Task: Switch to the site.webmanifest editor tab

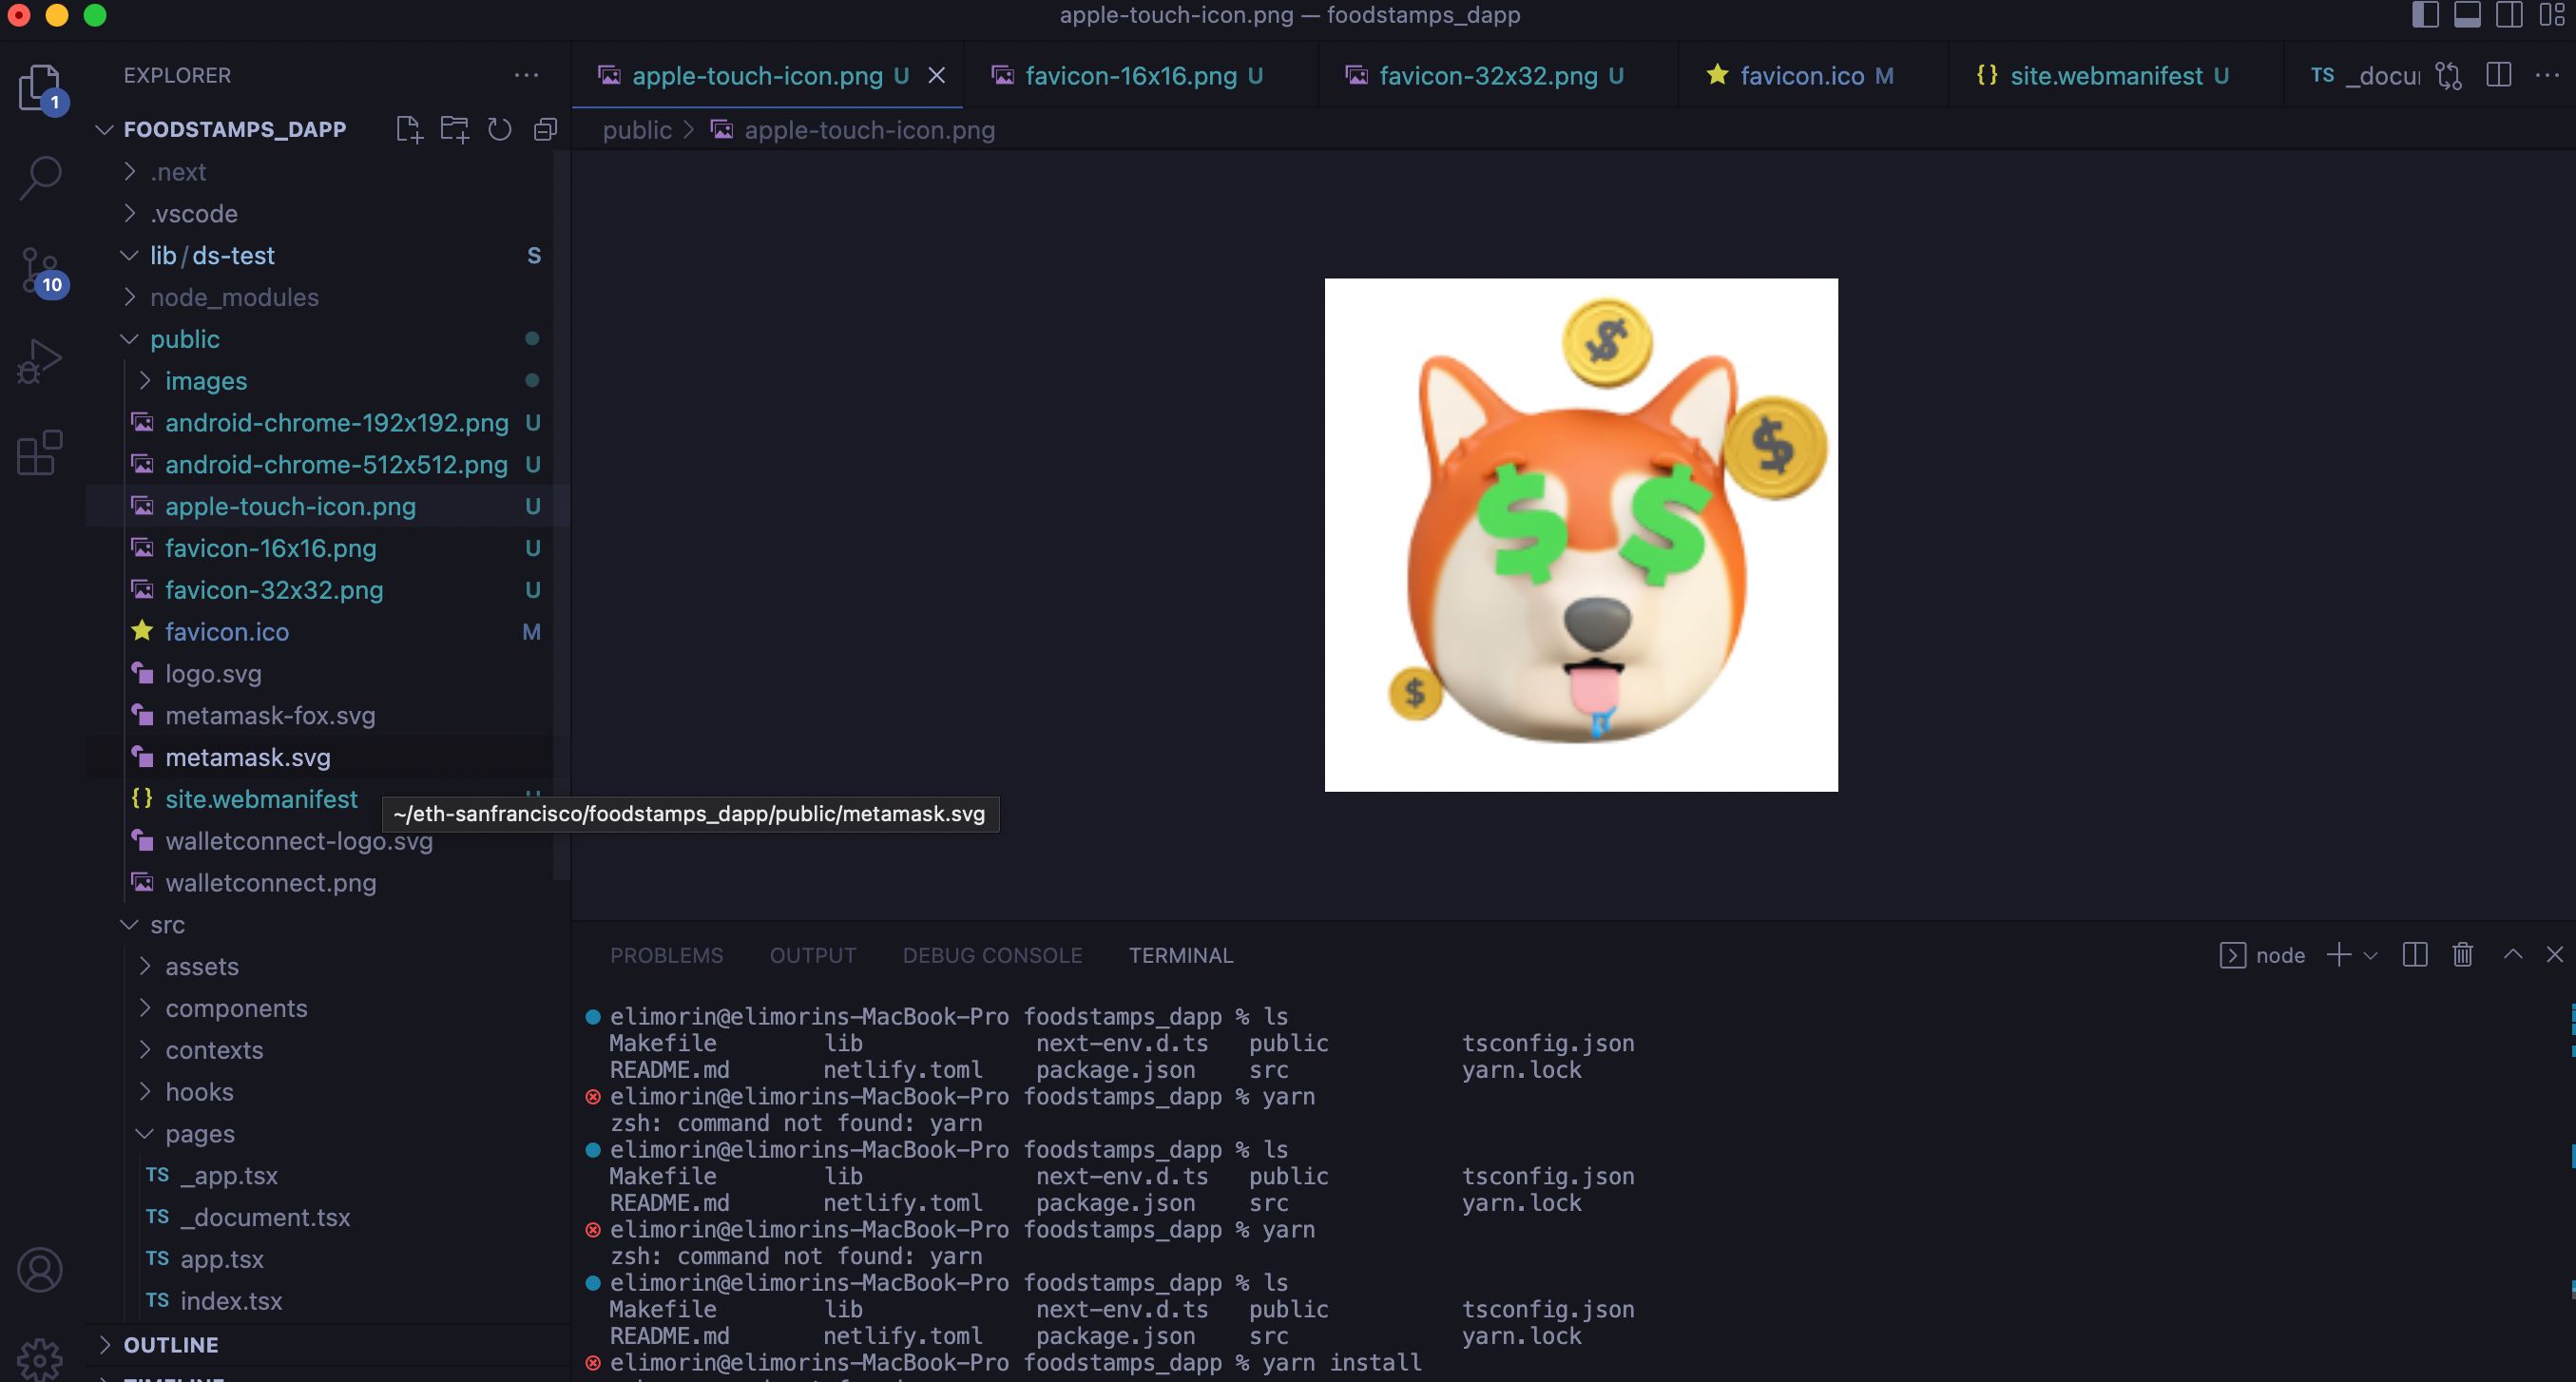Action: [x=2115, y=76]
